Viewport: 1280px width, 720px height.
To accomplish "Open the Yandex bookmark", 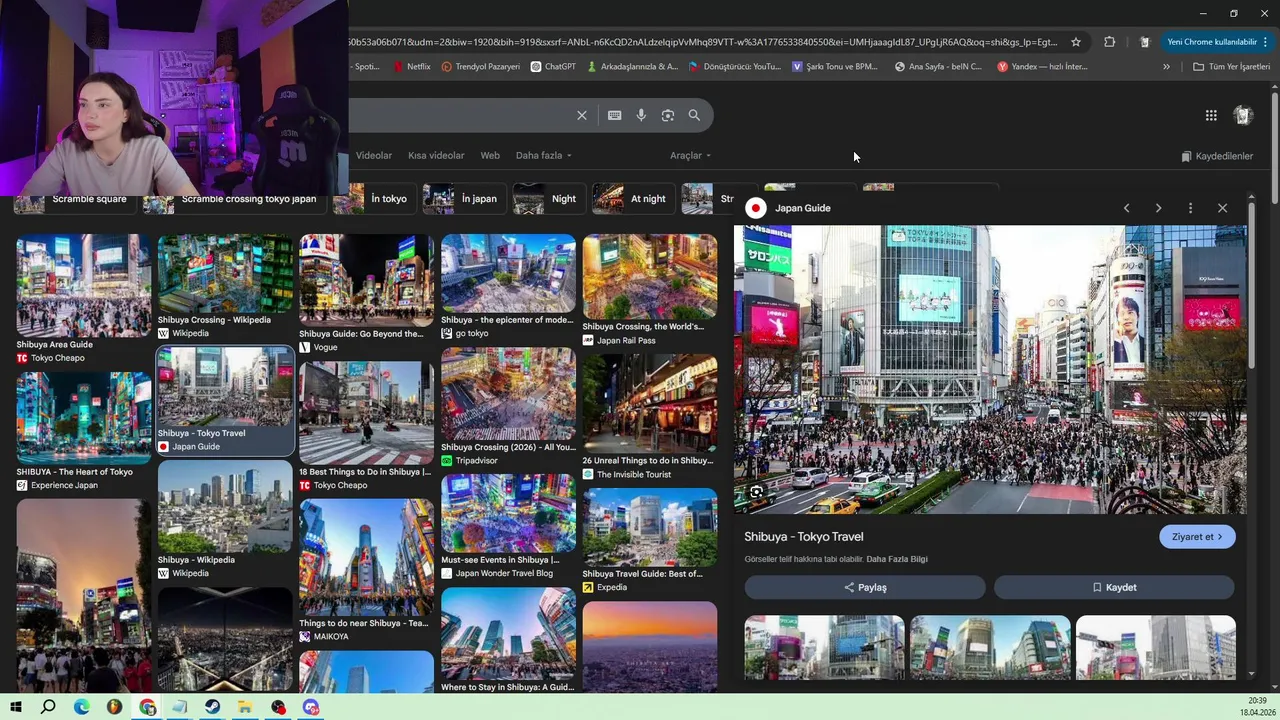I will [x=1042, y=67].
